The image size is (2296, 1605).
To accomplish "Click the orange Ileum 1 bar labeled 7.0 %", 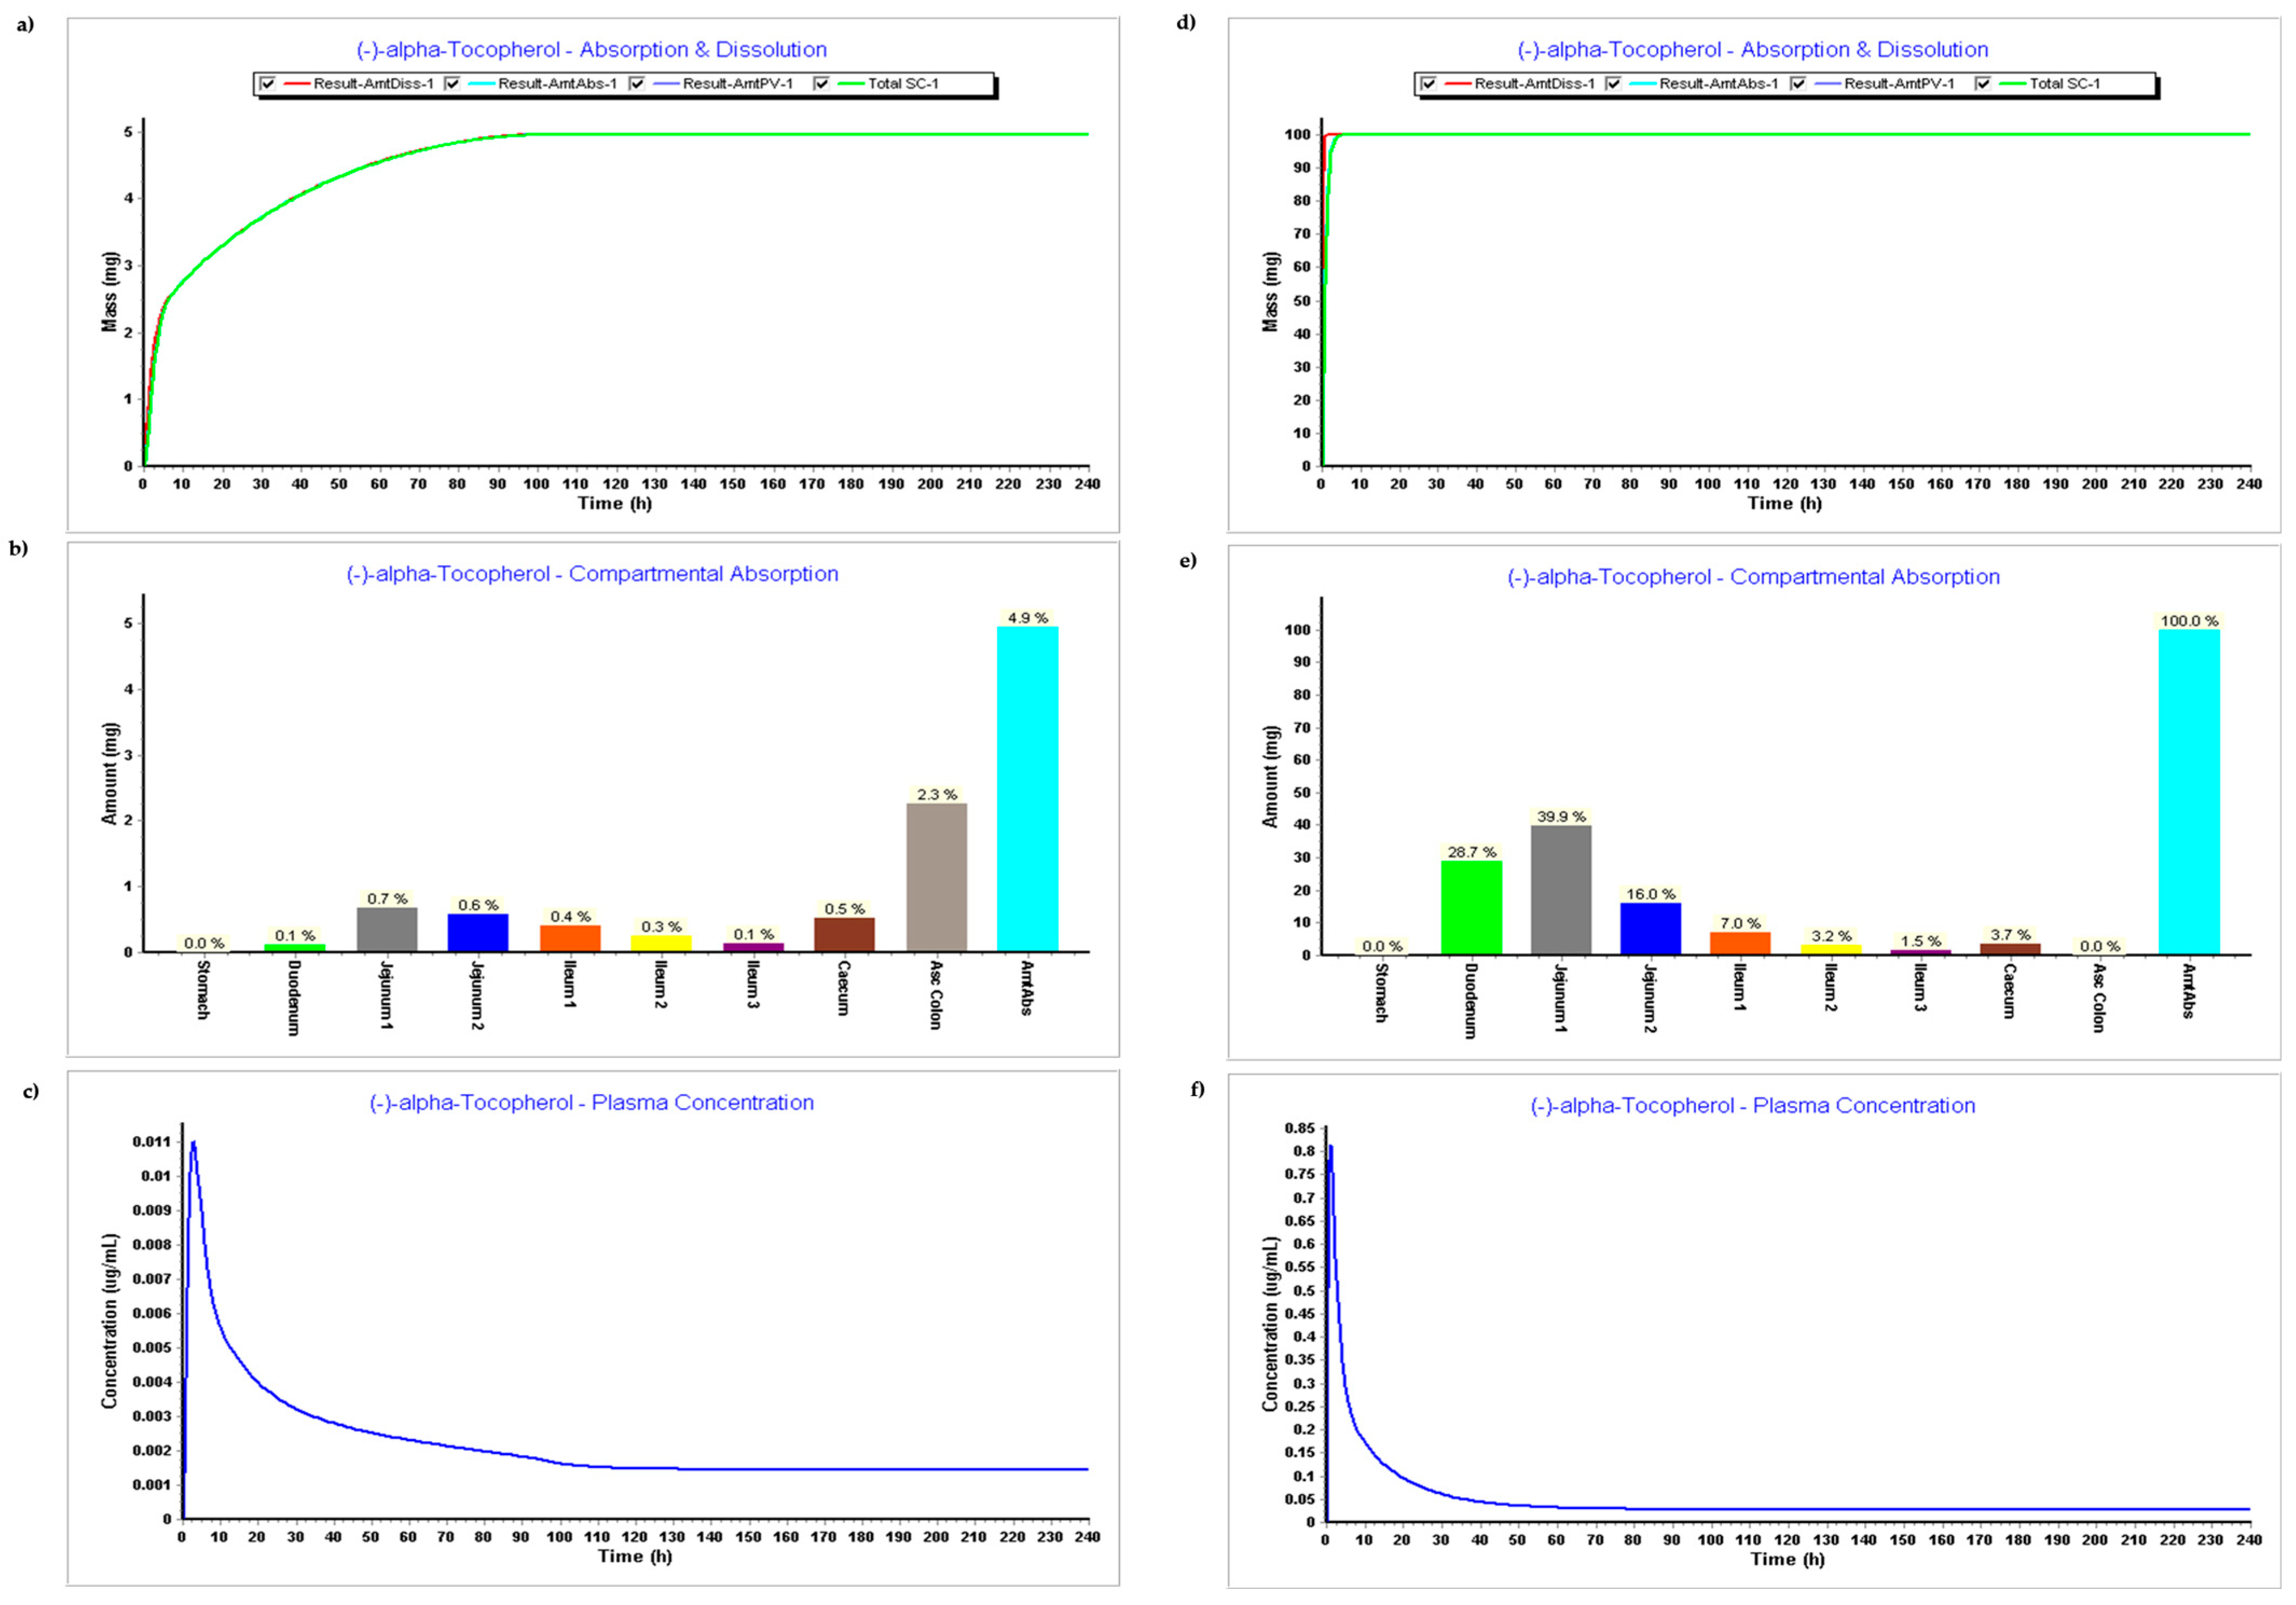I will point(1741,943).
